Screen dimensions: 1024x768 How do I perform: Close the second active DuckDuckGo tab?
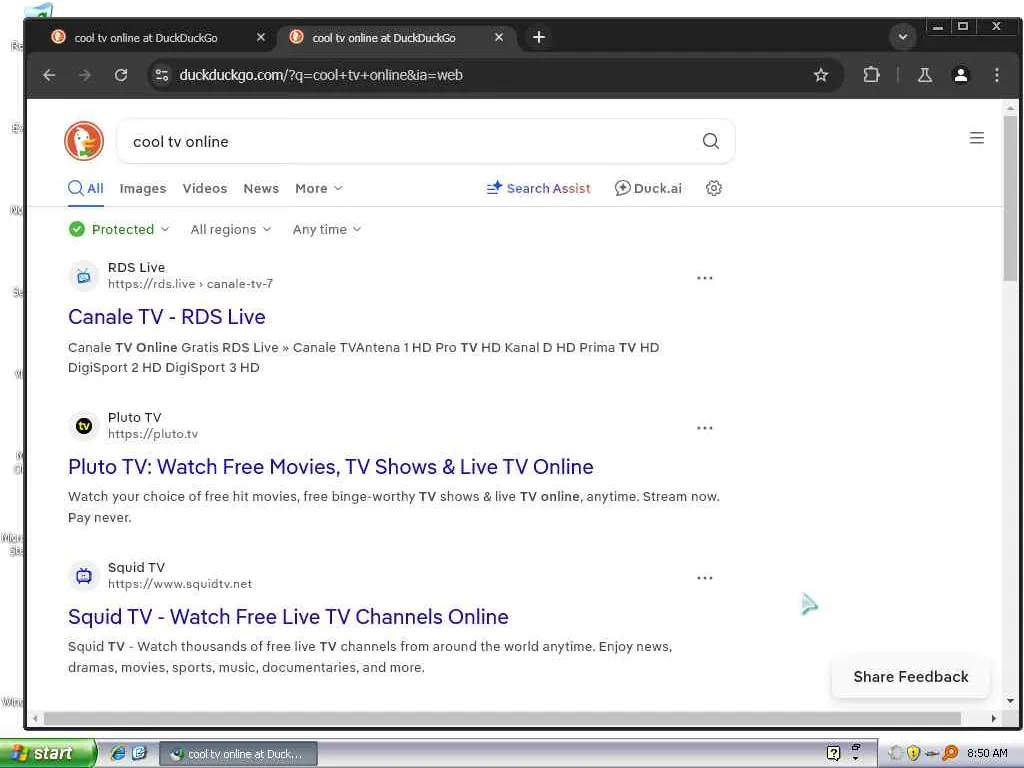coord(499,37)
